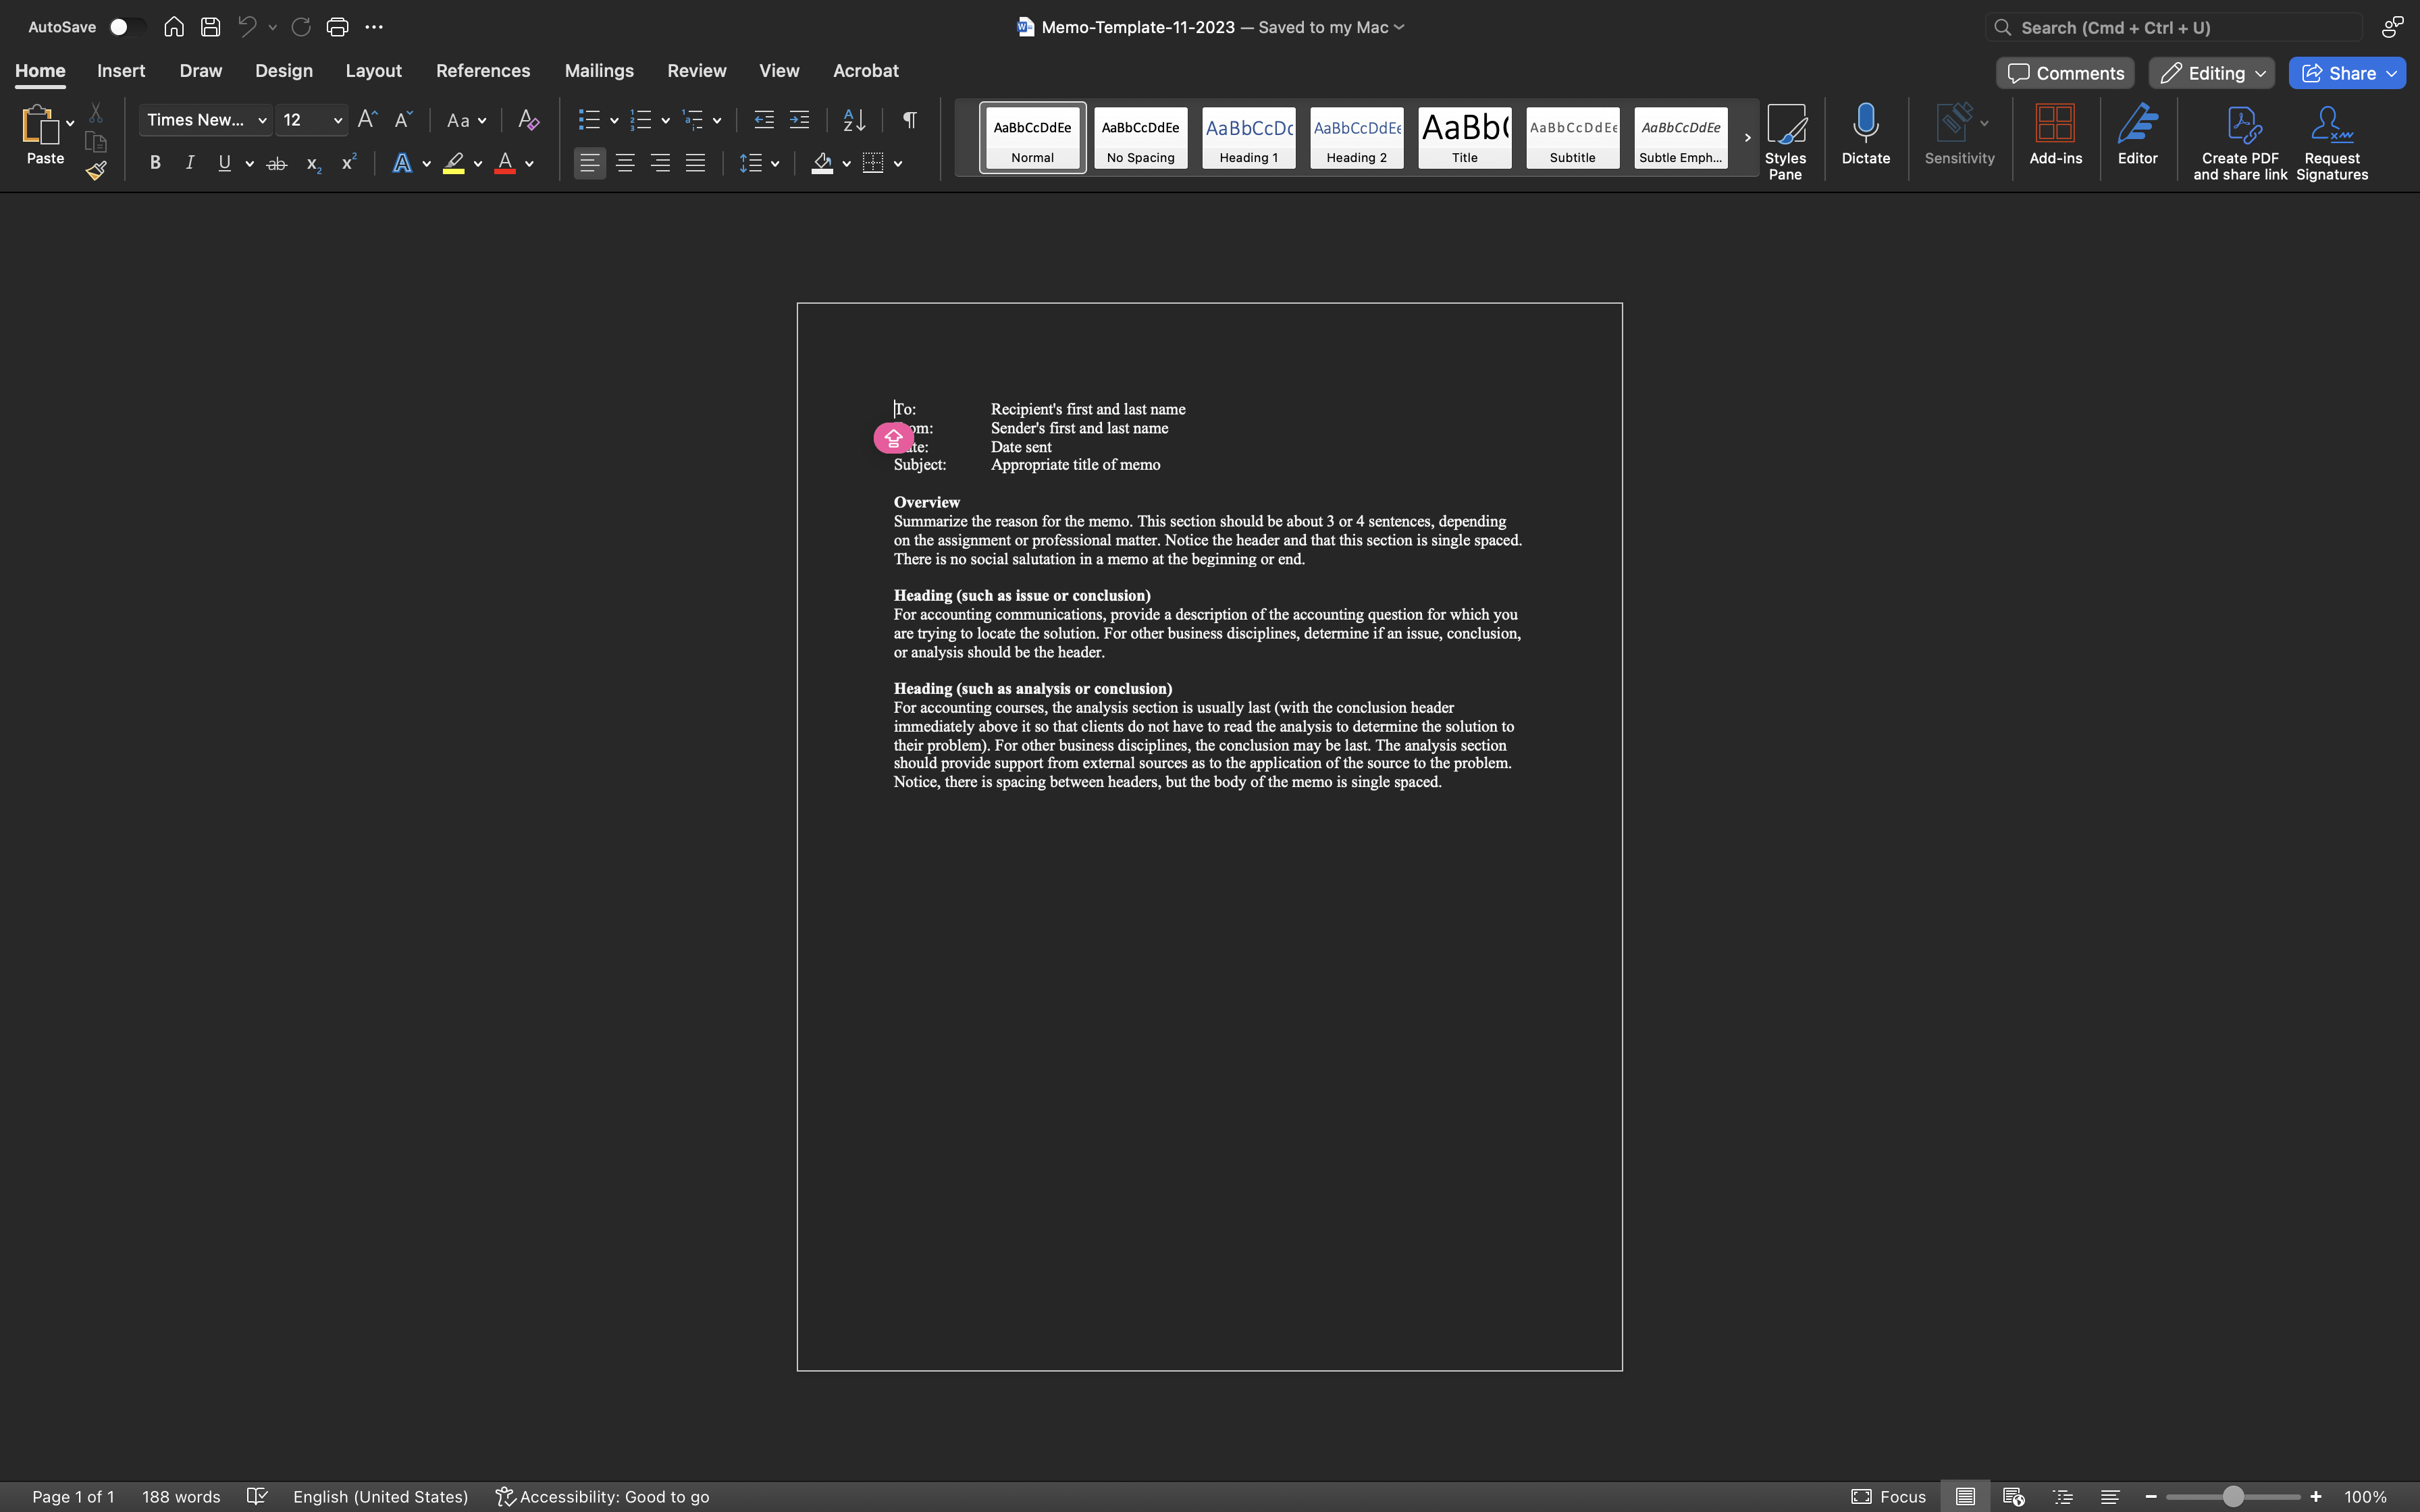Viewport: 2420px width, 1512px height.
Task: Click the Comments button
Action: [x=2065, y=73]
